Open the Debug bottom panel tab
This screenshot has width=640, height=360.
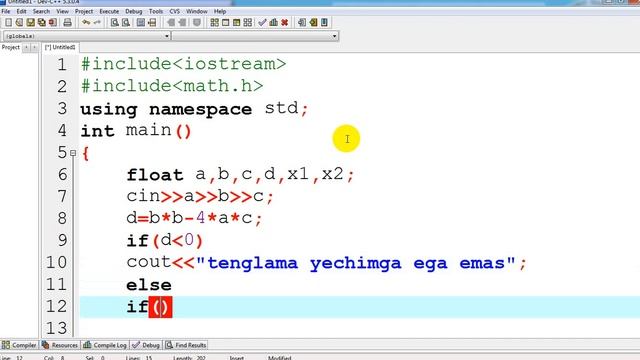click(x=146, y=345)
